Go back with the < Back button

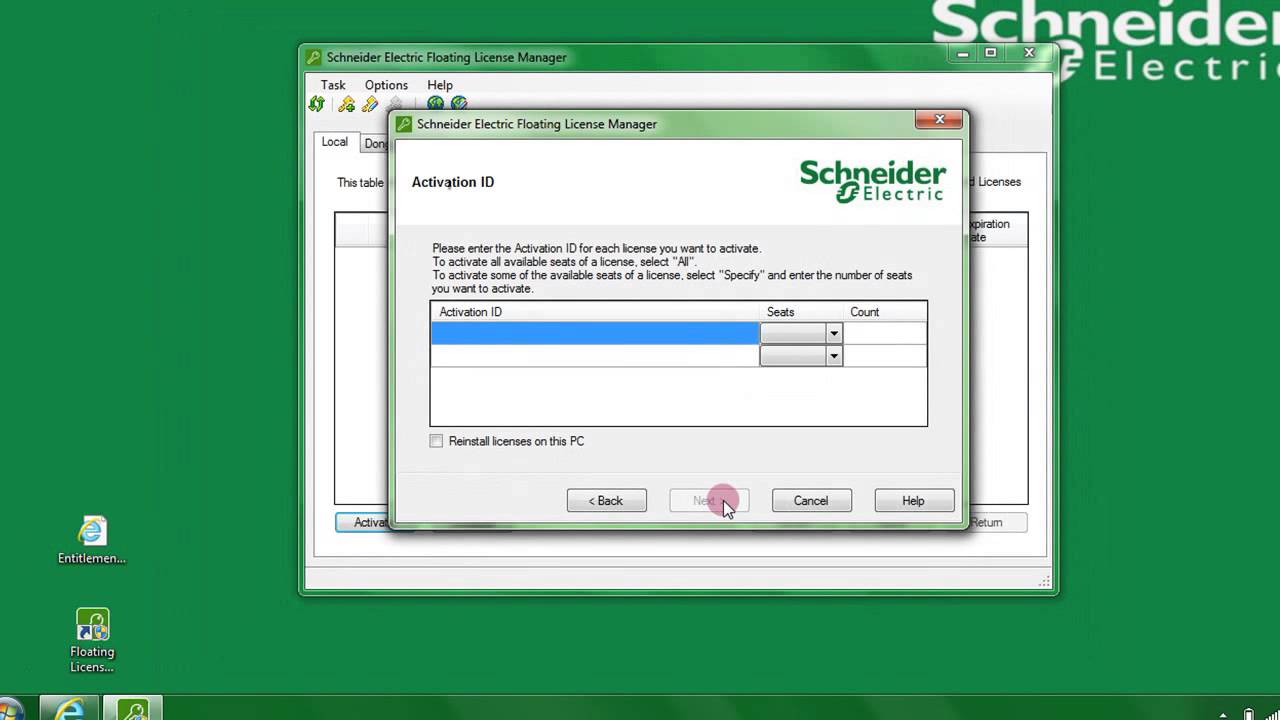pos(607,501)
